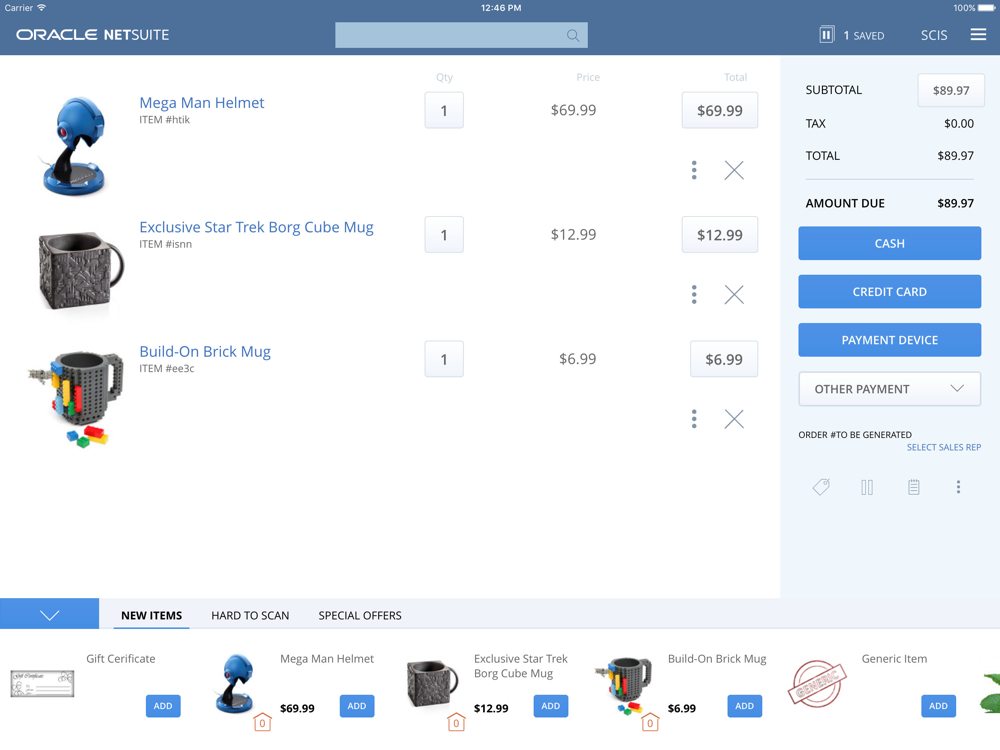Switch to Hard to Scan tab

pos(250,615)
